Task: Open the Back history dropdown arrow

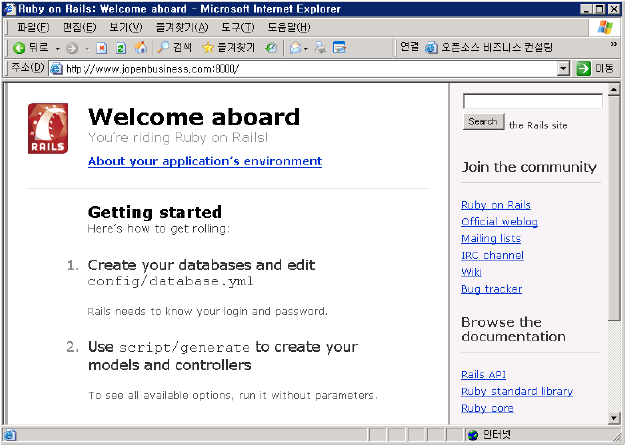Action: coord(57,49)
